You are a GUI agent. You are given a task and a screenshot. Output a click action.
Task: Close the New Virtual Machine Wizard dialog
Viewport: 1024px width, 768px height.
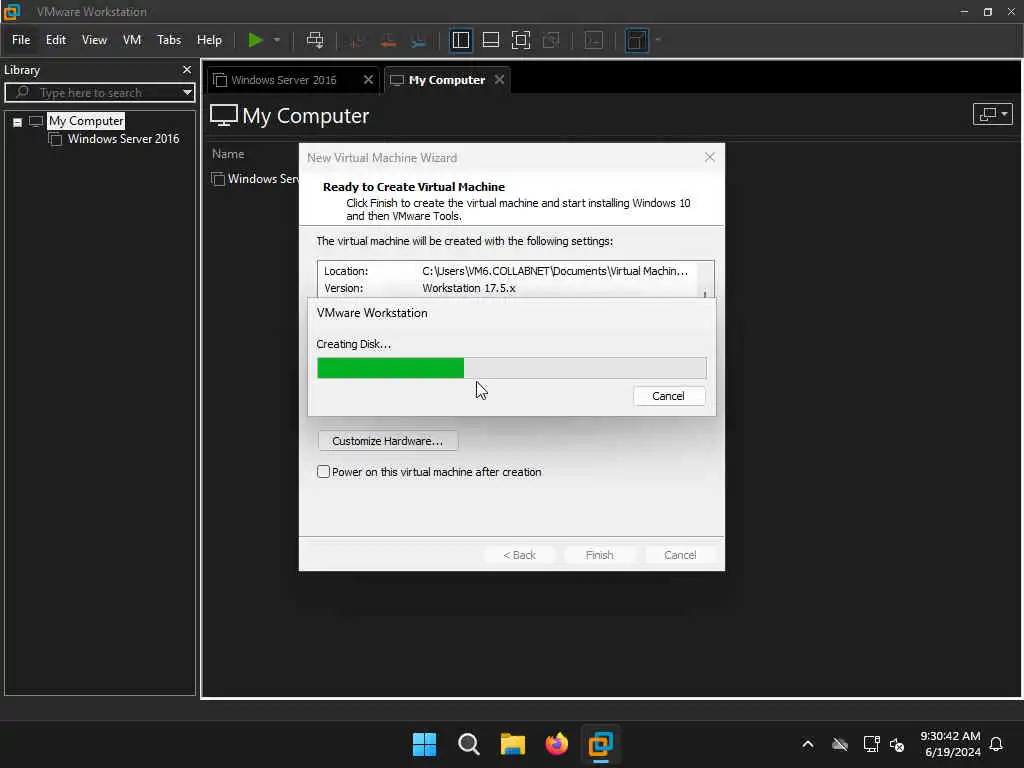pyautogui.click(x=710, y=157)
